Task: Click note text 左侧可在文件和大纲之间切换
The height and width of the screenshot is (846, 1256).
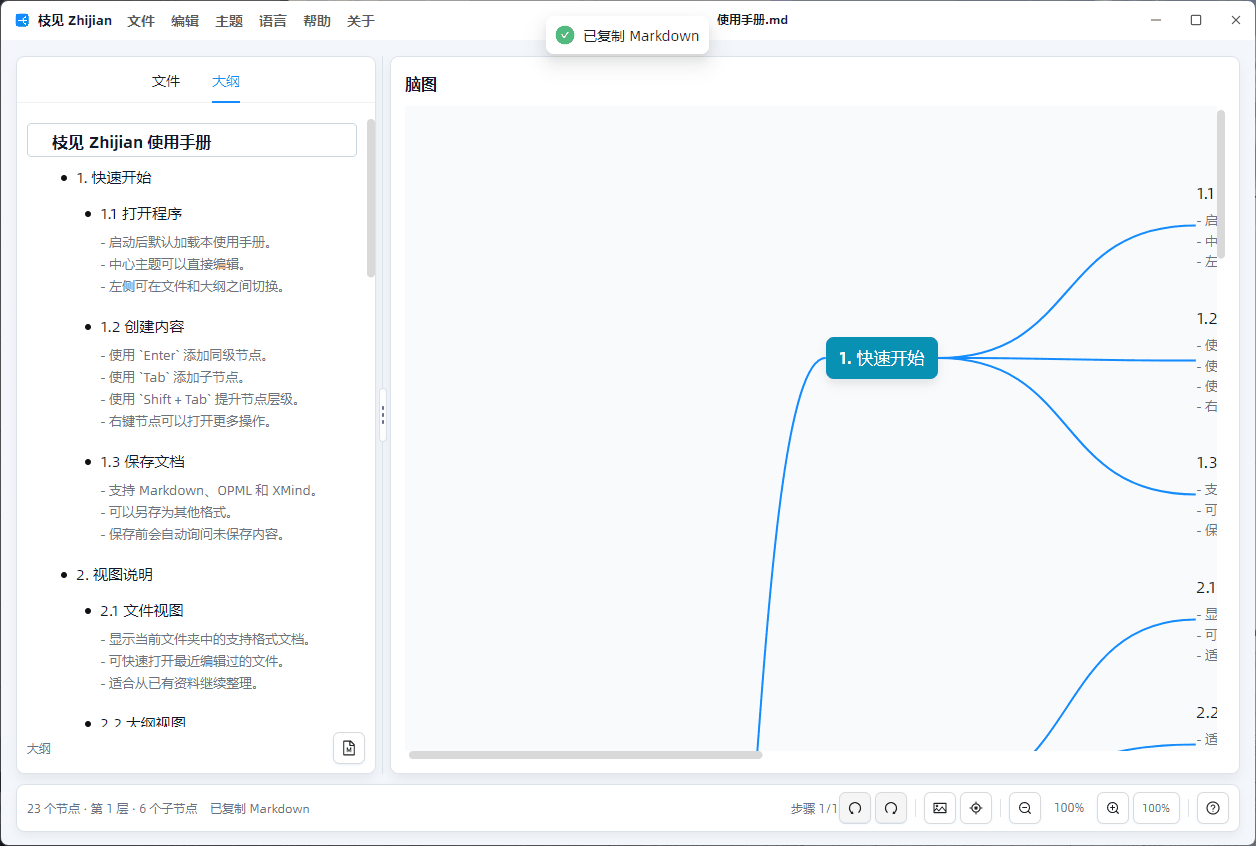Action: point(193,286)
